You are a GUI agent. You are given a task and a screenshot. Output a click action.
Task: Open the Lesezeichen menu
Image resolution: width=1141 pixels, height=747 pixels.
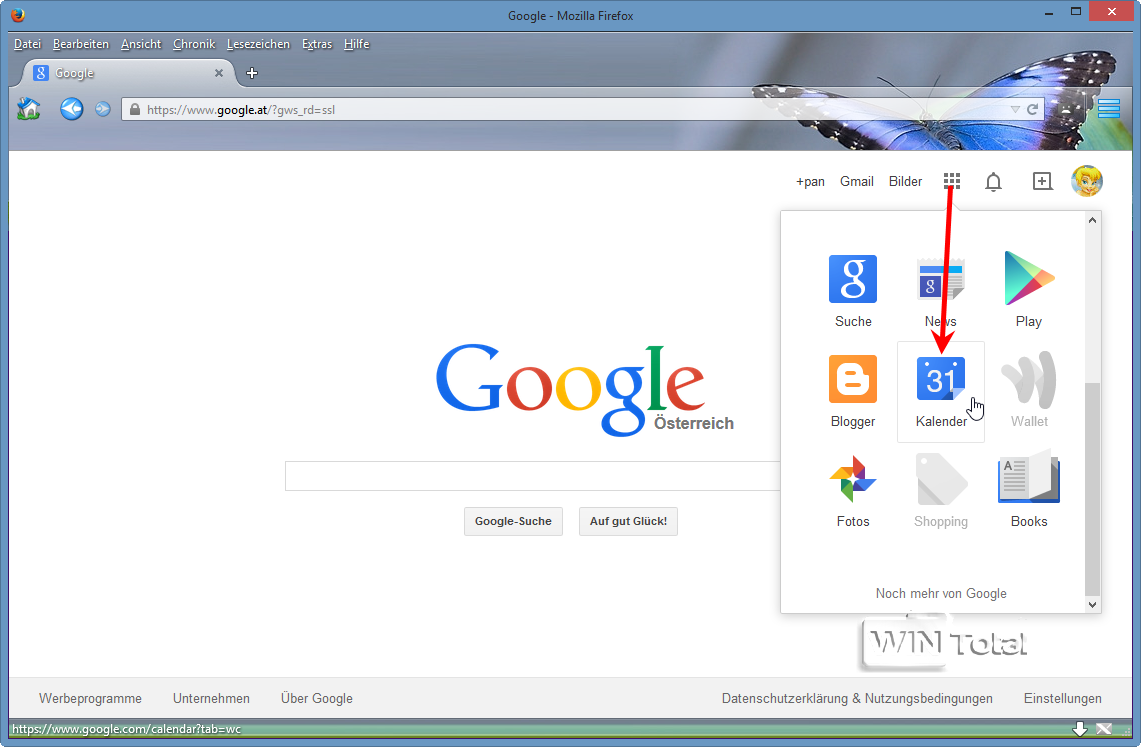click(x=258, y=44)
